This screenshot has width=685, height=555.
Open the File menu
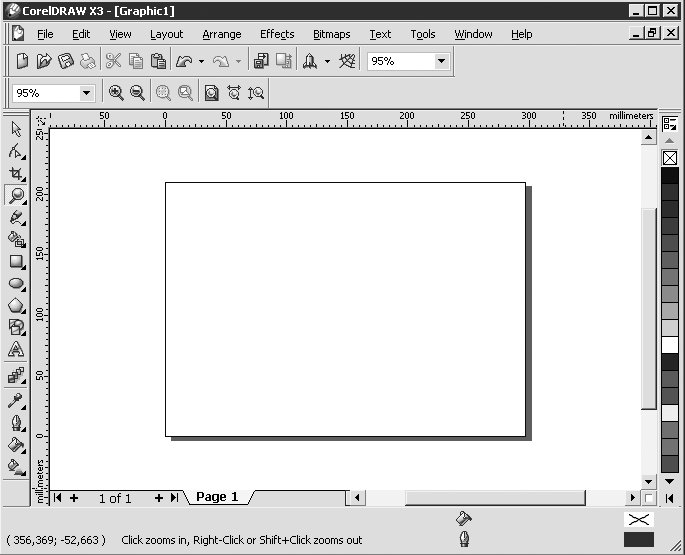[x=45, y=34]
